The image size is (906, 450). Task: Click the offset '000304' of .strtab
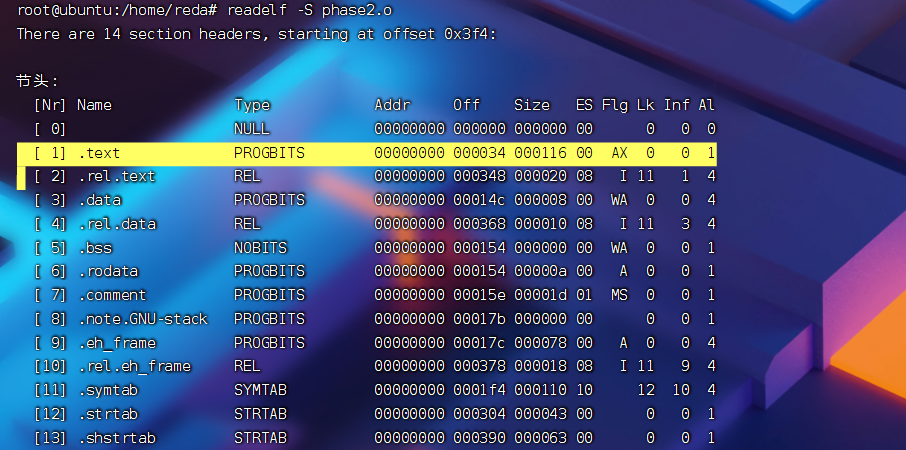[480, 414]
